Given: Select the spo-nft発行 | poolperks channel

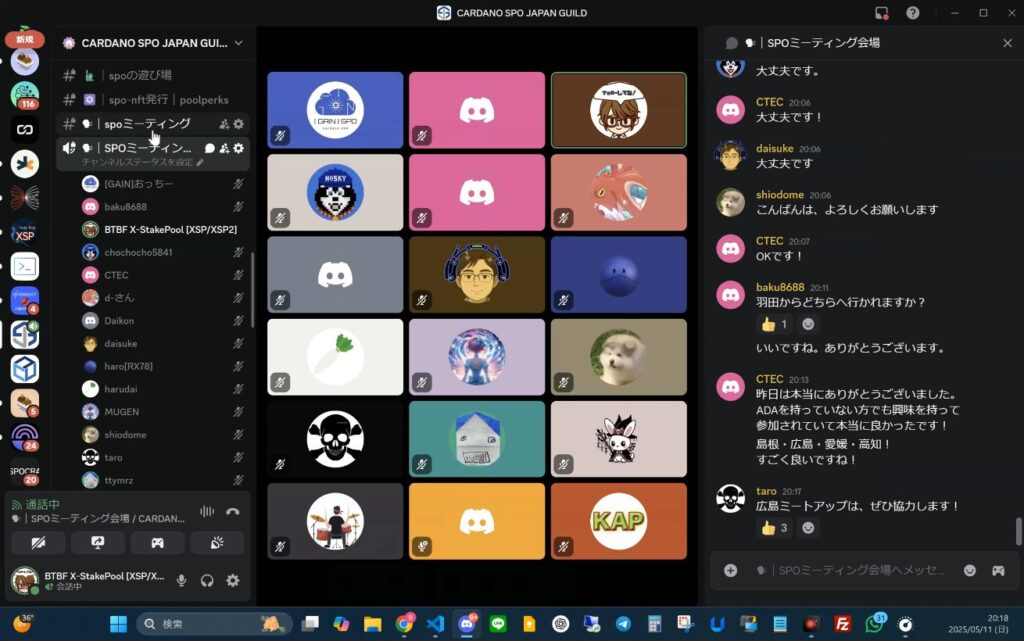Looking at the screenshot, I should pyautogui.click(x=153, y=100).
